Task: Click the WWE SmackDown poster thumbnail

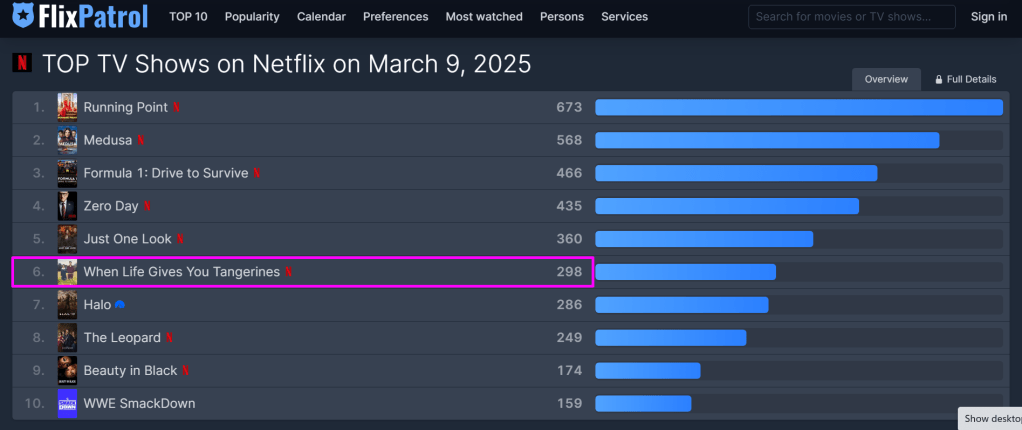Action: click(67, 404)
